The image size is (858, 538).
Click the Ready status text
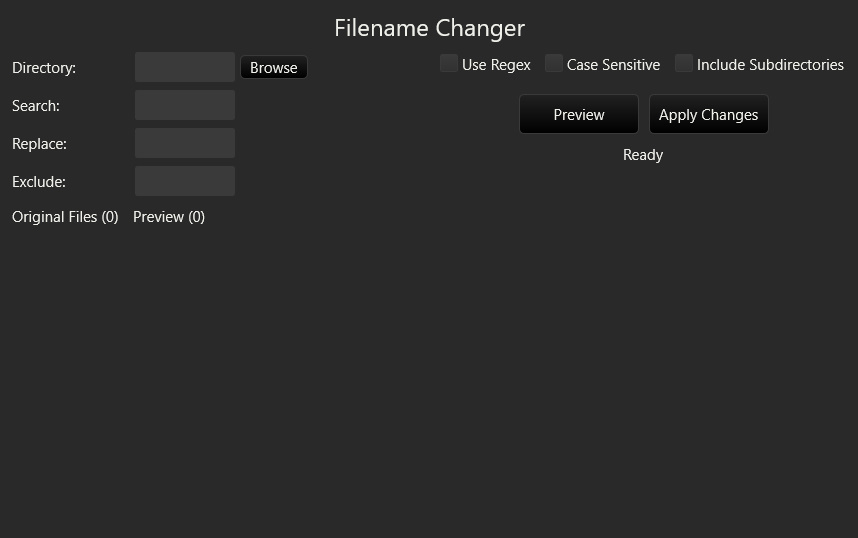click(643, 155)
